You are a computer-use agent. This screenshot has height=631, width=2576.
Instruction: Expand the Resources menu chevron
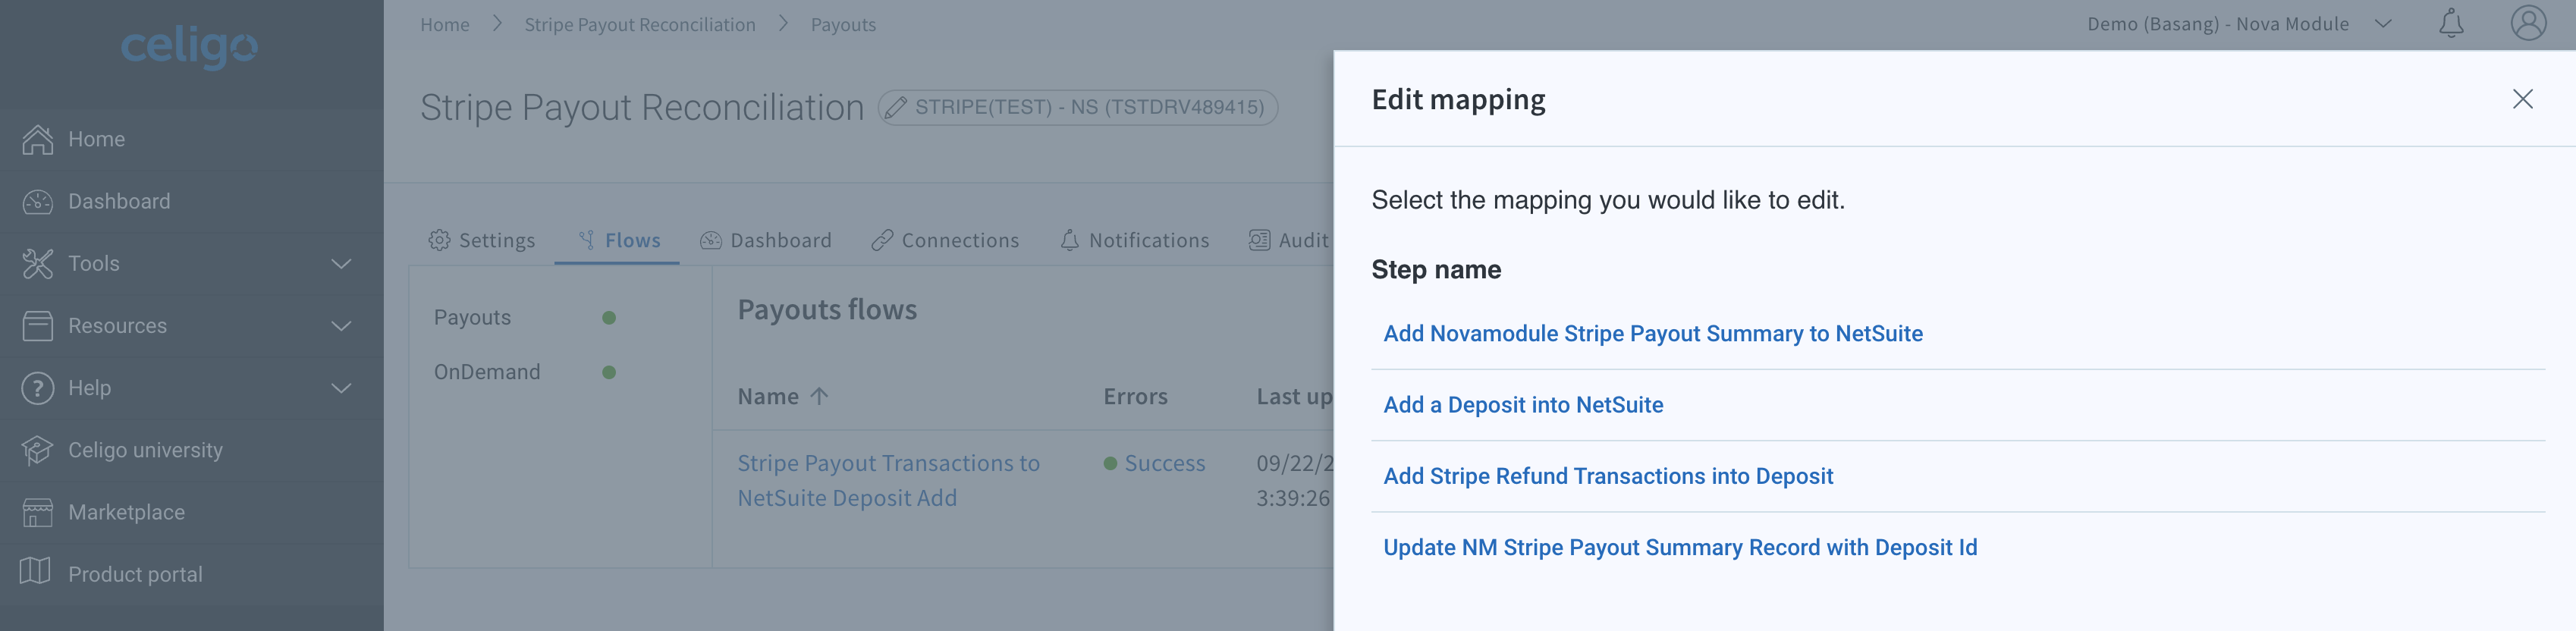(x=341, y=326)
